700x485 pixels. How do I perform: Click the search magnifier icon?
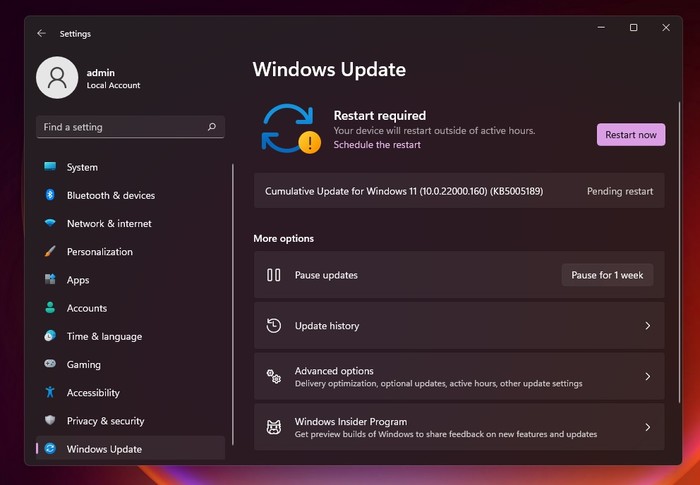pyautogui.click(x=212, y=127)
